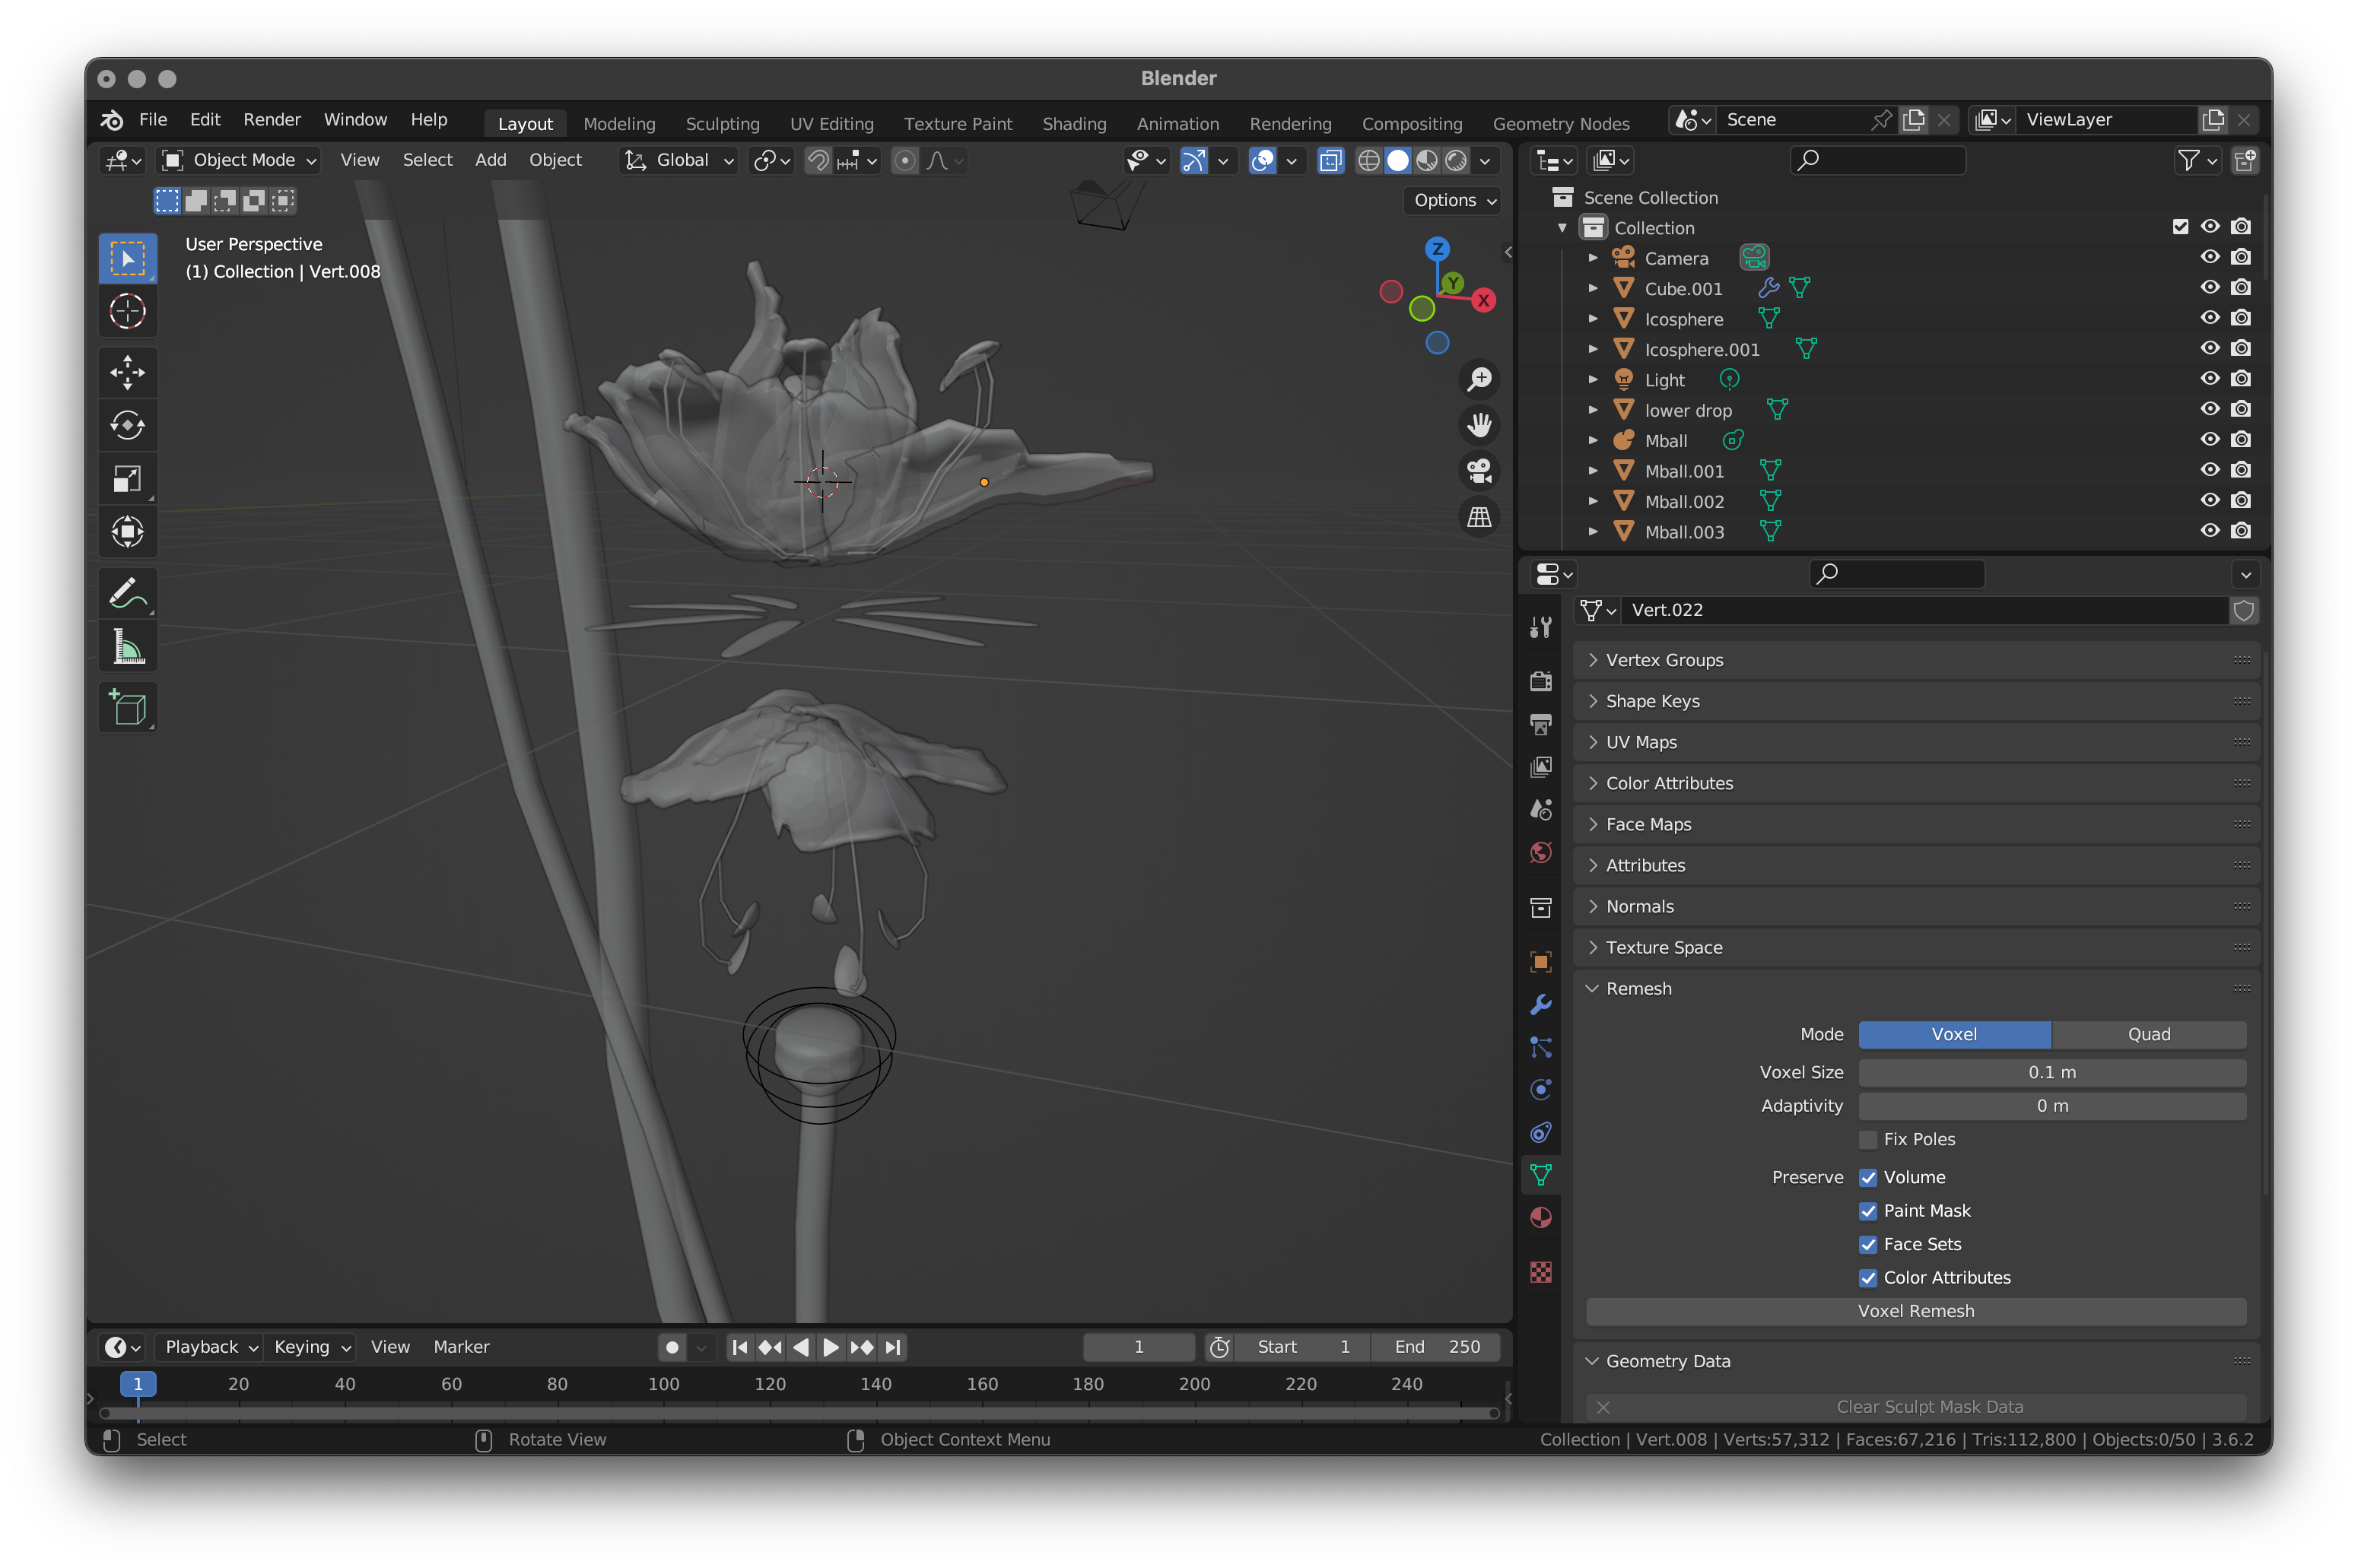This screenshot has height=1568, width=2358.
Task: Enable the Fix Poles checkbox
Action: (1867, 1139)
